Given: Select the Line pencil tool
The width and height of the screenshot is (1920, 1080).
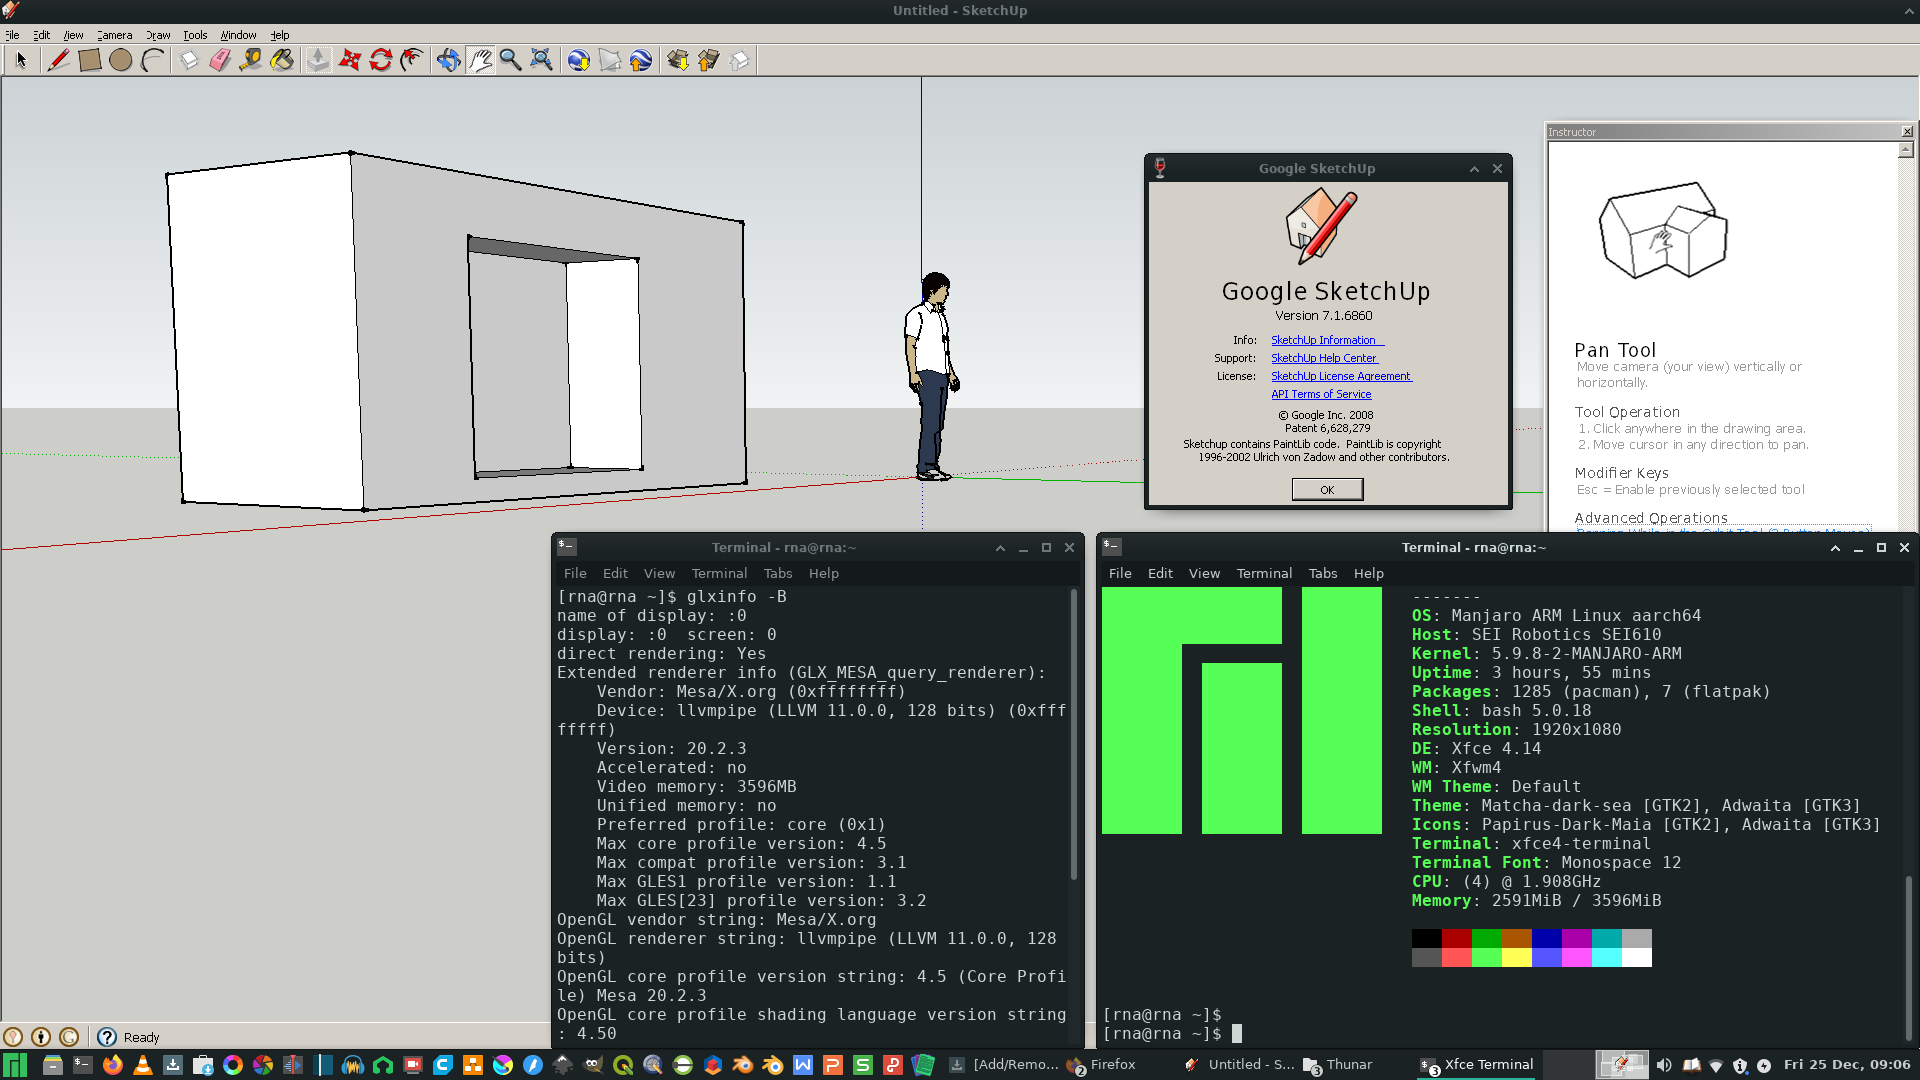Looking at the screenshot, I should 58,60.
